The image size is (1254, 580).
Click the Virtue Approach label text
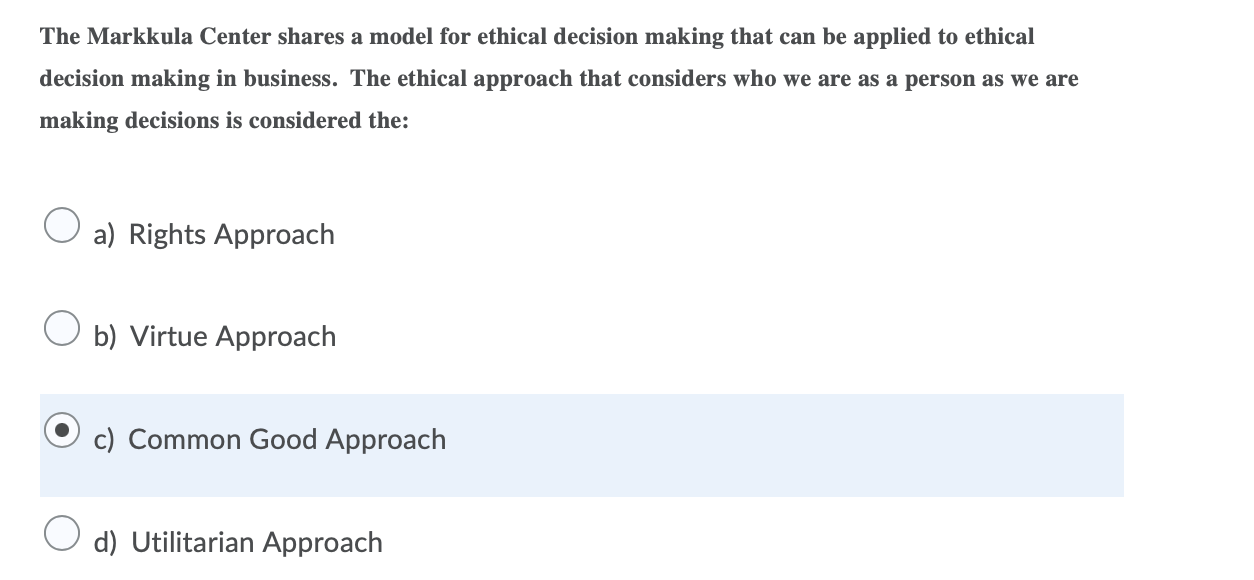pos(233,336)
